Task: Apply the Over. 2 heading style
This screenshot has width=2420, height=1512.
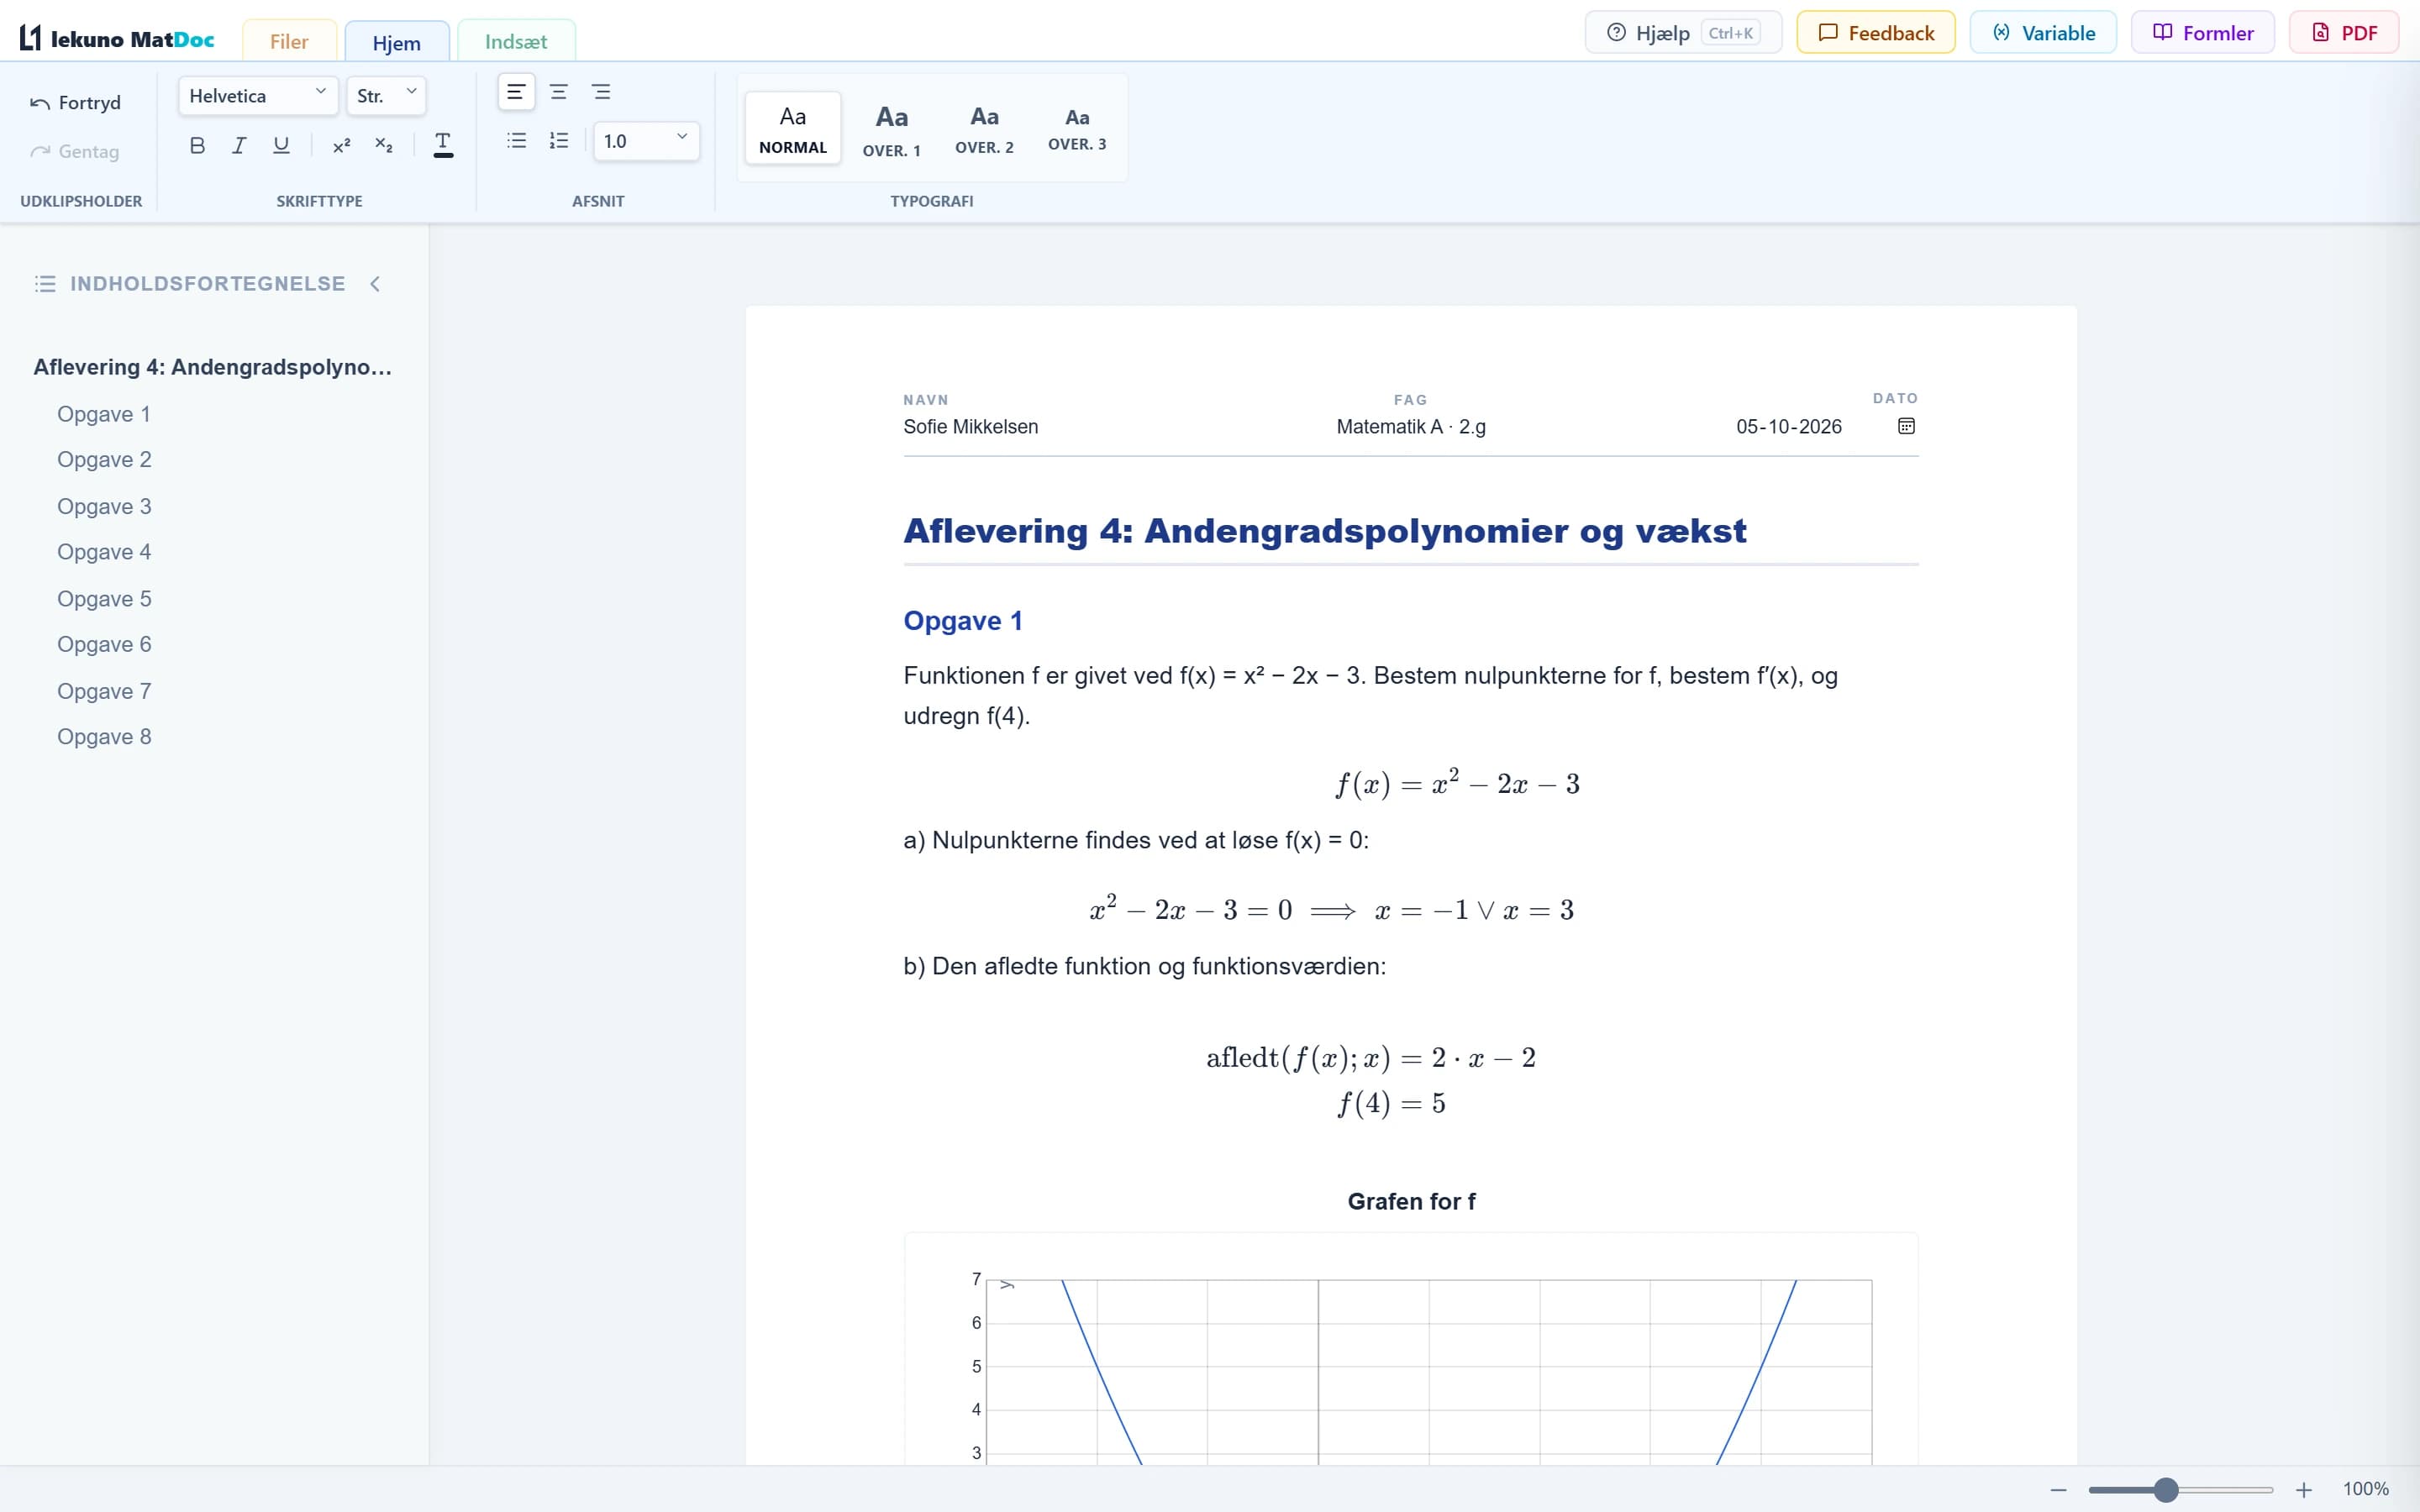Action: click(984, 129)
